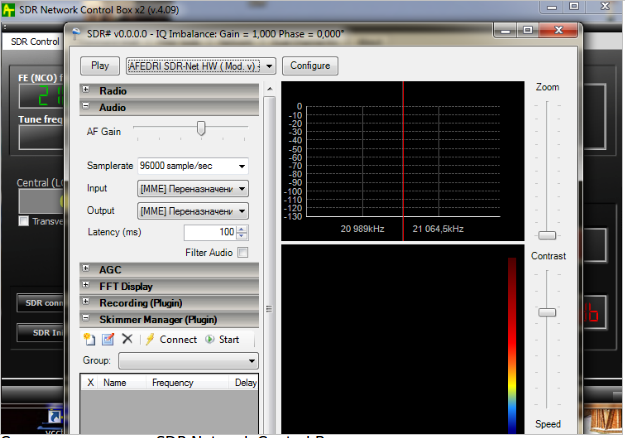Viewport: 625px width, 438px height.
Task: Click the desktop shortcut icon below Control Box
Action: click(54, 417)
